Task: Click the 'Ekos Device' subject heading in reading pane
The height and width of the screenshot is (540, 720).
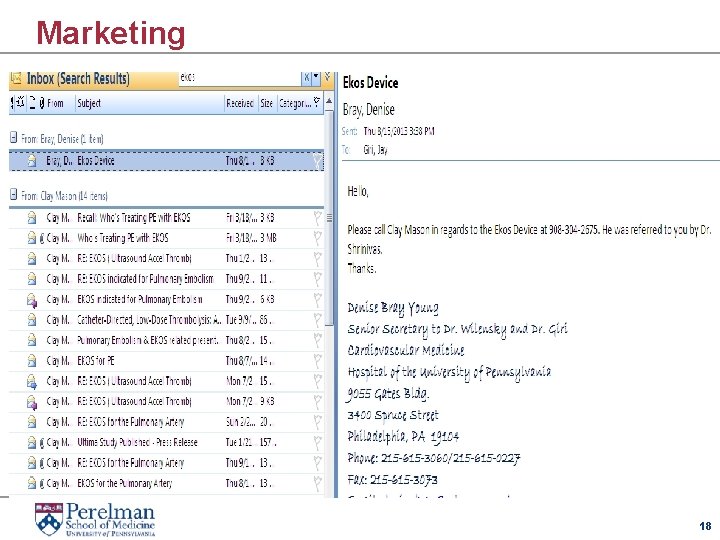Action: coord(371,83)
